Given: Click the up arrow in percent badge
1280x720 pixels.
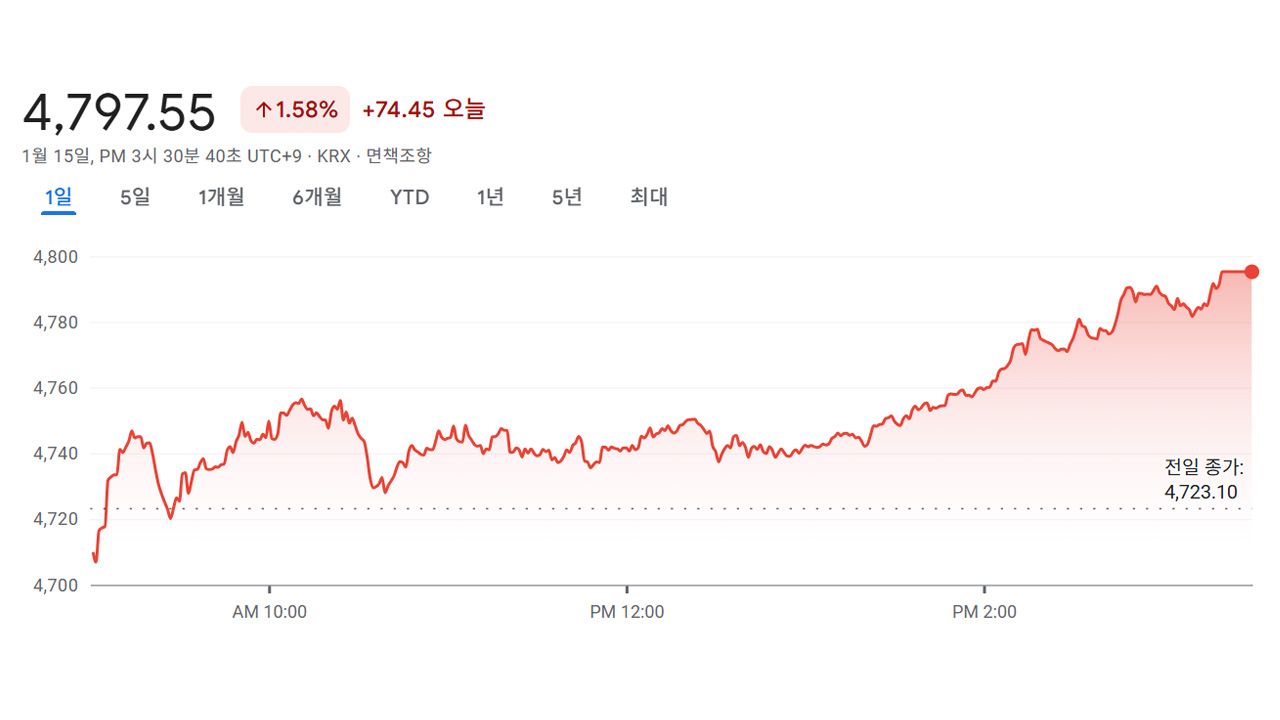Looking at the screenshot, I should pos(264,110).
